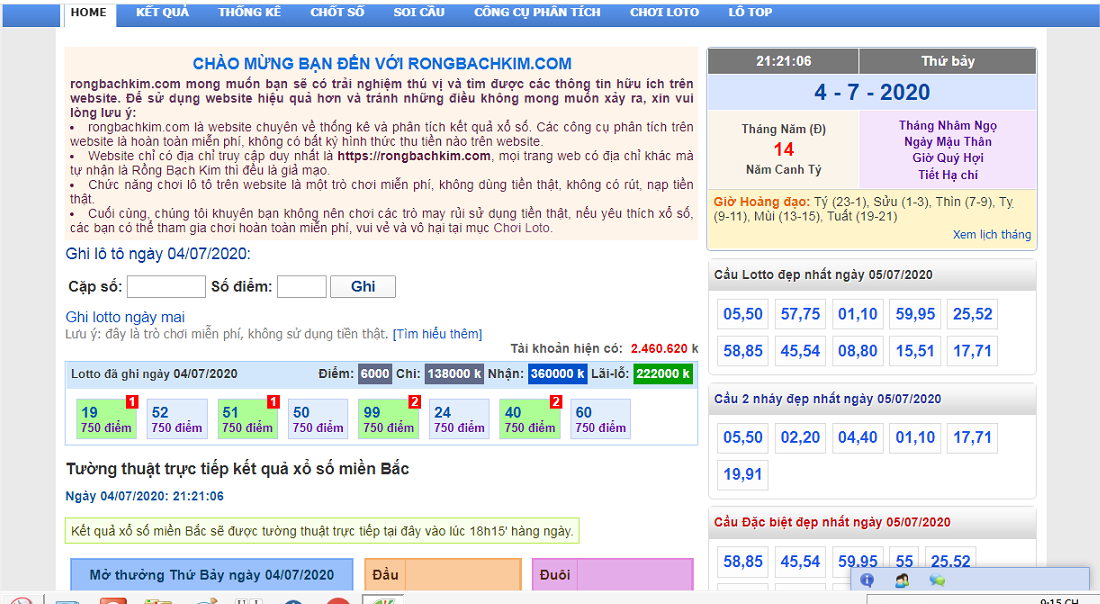This screenshot has height=604, width=1100.
Task: Select recorded lotto number 50 card
Action: click(318, 419)
